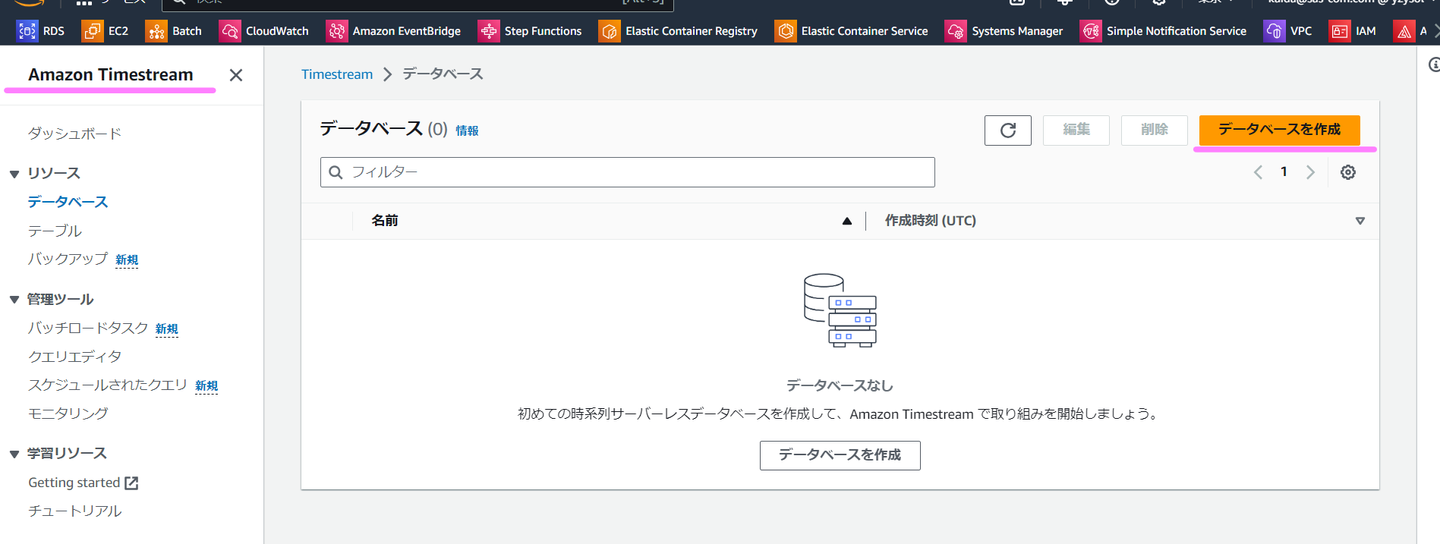Open ダッシュボード in side navigation

point(75,133)
